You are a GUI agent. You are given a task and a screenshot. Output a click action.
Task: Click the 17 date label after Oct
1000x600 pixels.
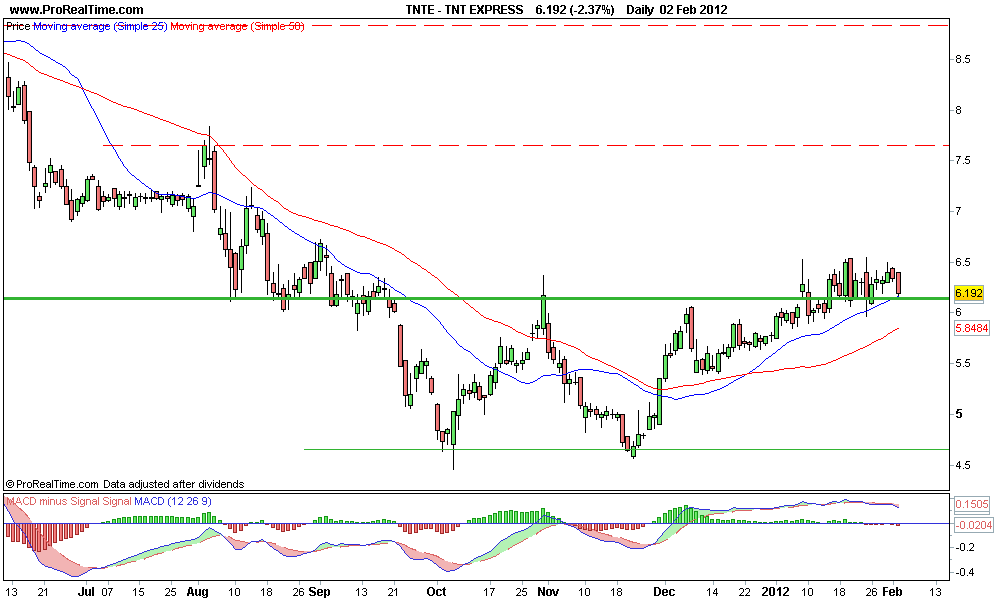click(x=489, y=591)
